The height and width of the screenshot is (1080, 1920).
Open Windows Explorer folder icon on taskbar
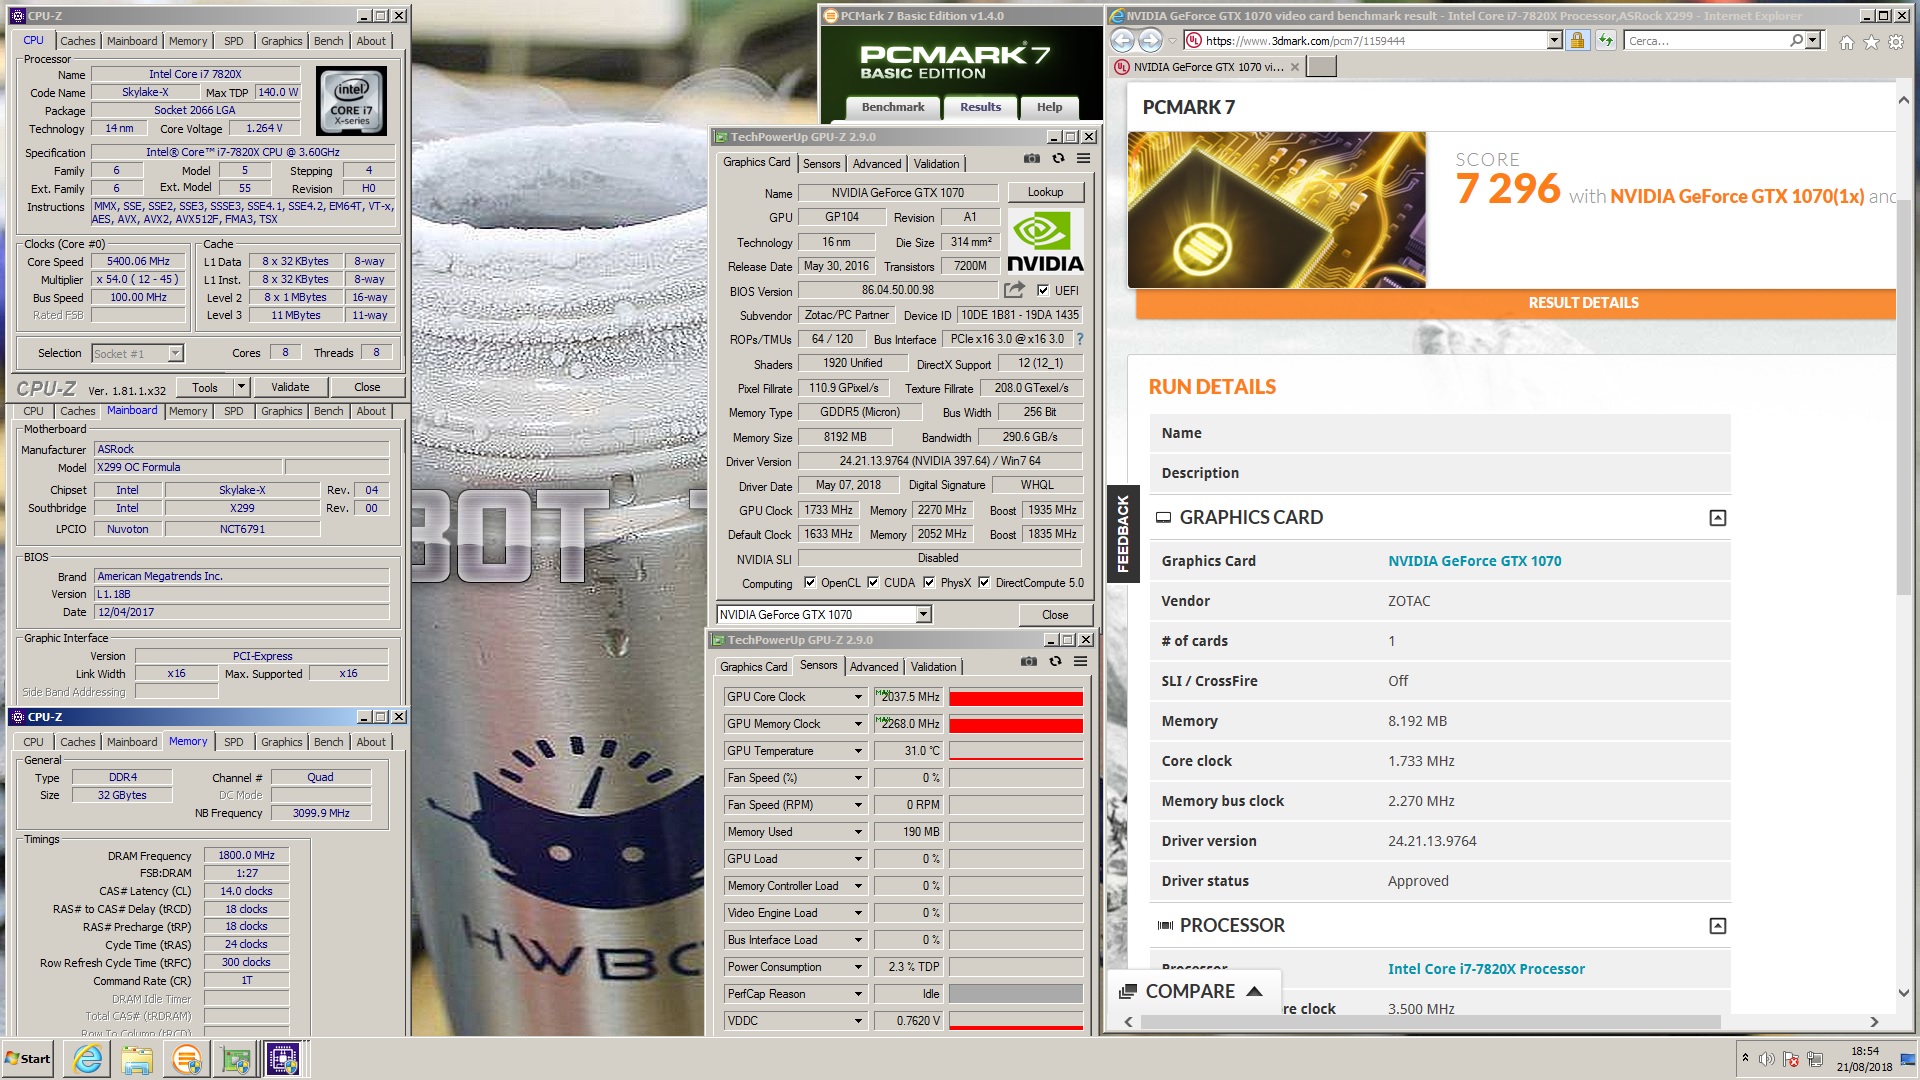coord(137,1059)
